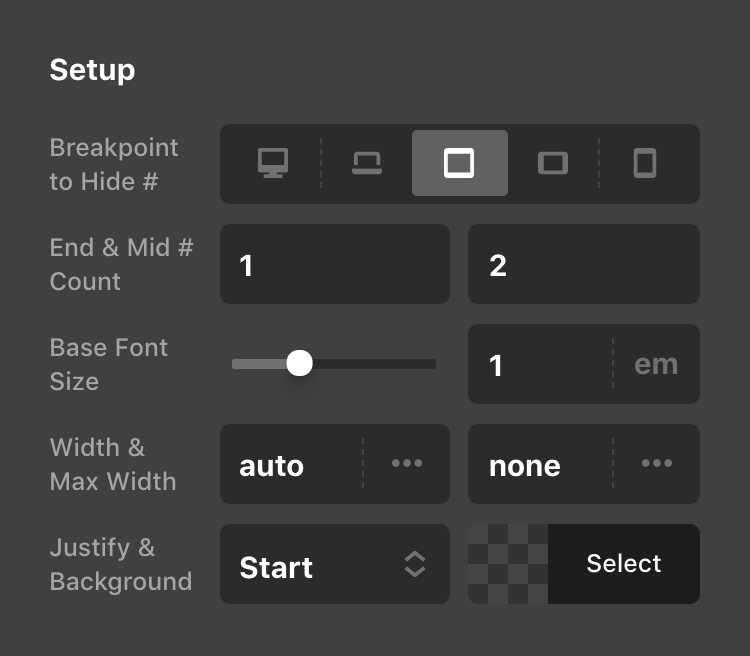Choose the highlighted large tablet breakpoint
Screen dimensions: 750x656
click(x=460, y=163)
